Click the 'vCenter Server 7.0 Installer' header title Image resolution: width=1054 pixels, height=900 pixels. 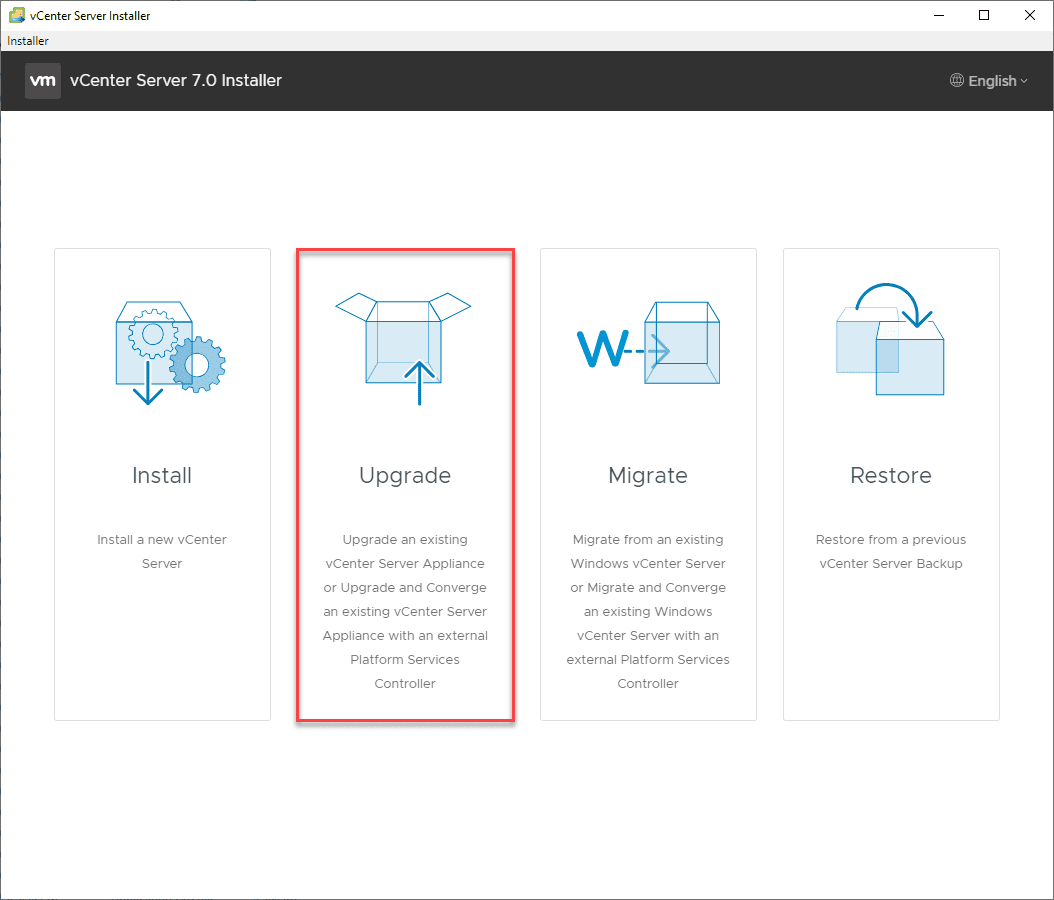175,81
